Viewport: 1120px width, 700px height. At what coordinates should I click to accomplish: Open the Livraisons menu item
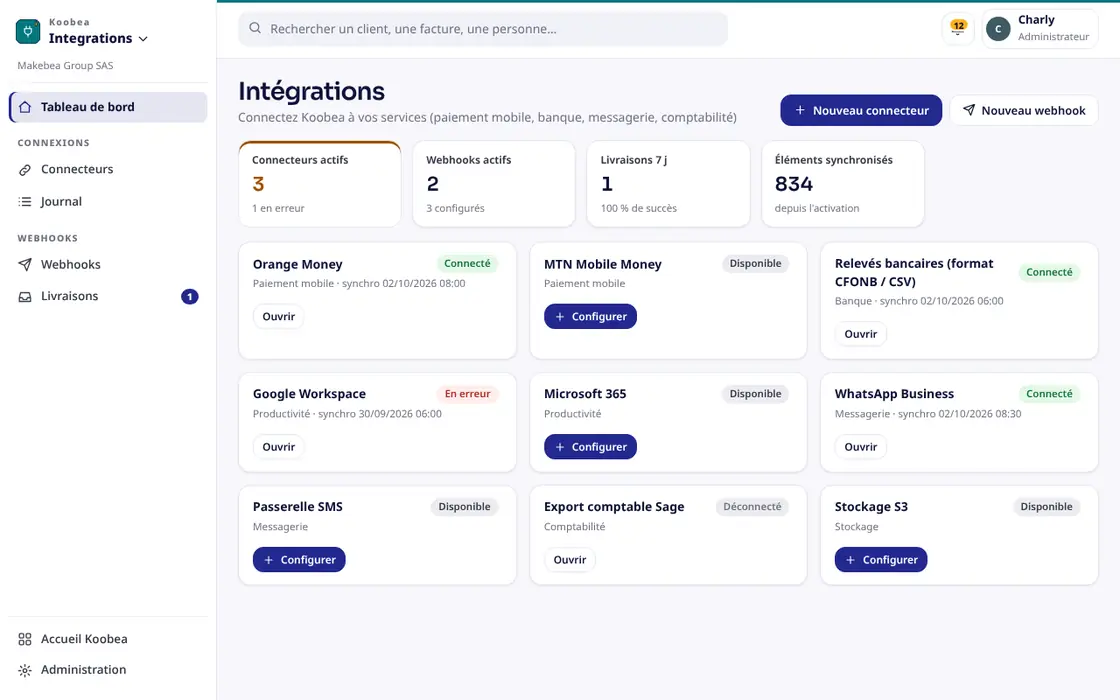(109, 296)
